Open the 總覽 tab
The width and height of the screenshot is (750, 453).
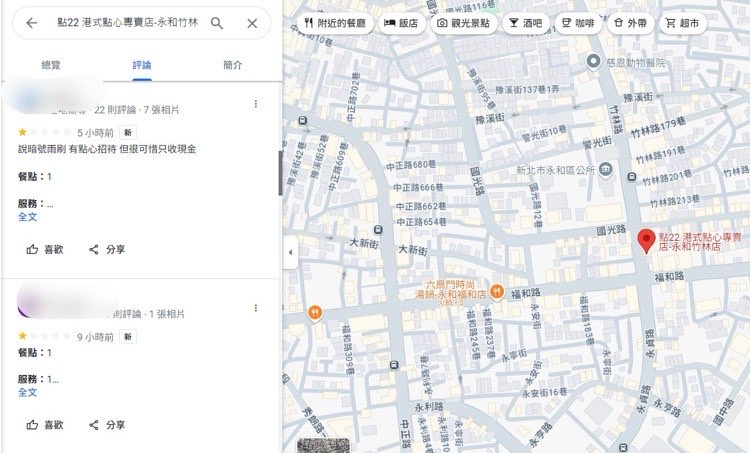pyautogui.click(x=50, y=65)
